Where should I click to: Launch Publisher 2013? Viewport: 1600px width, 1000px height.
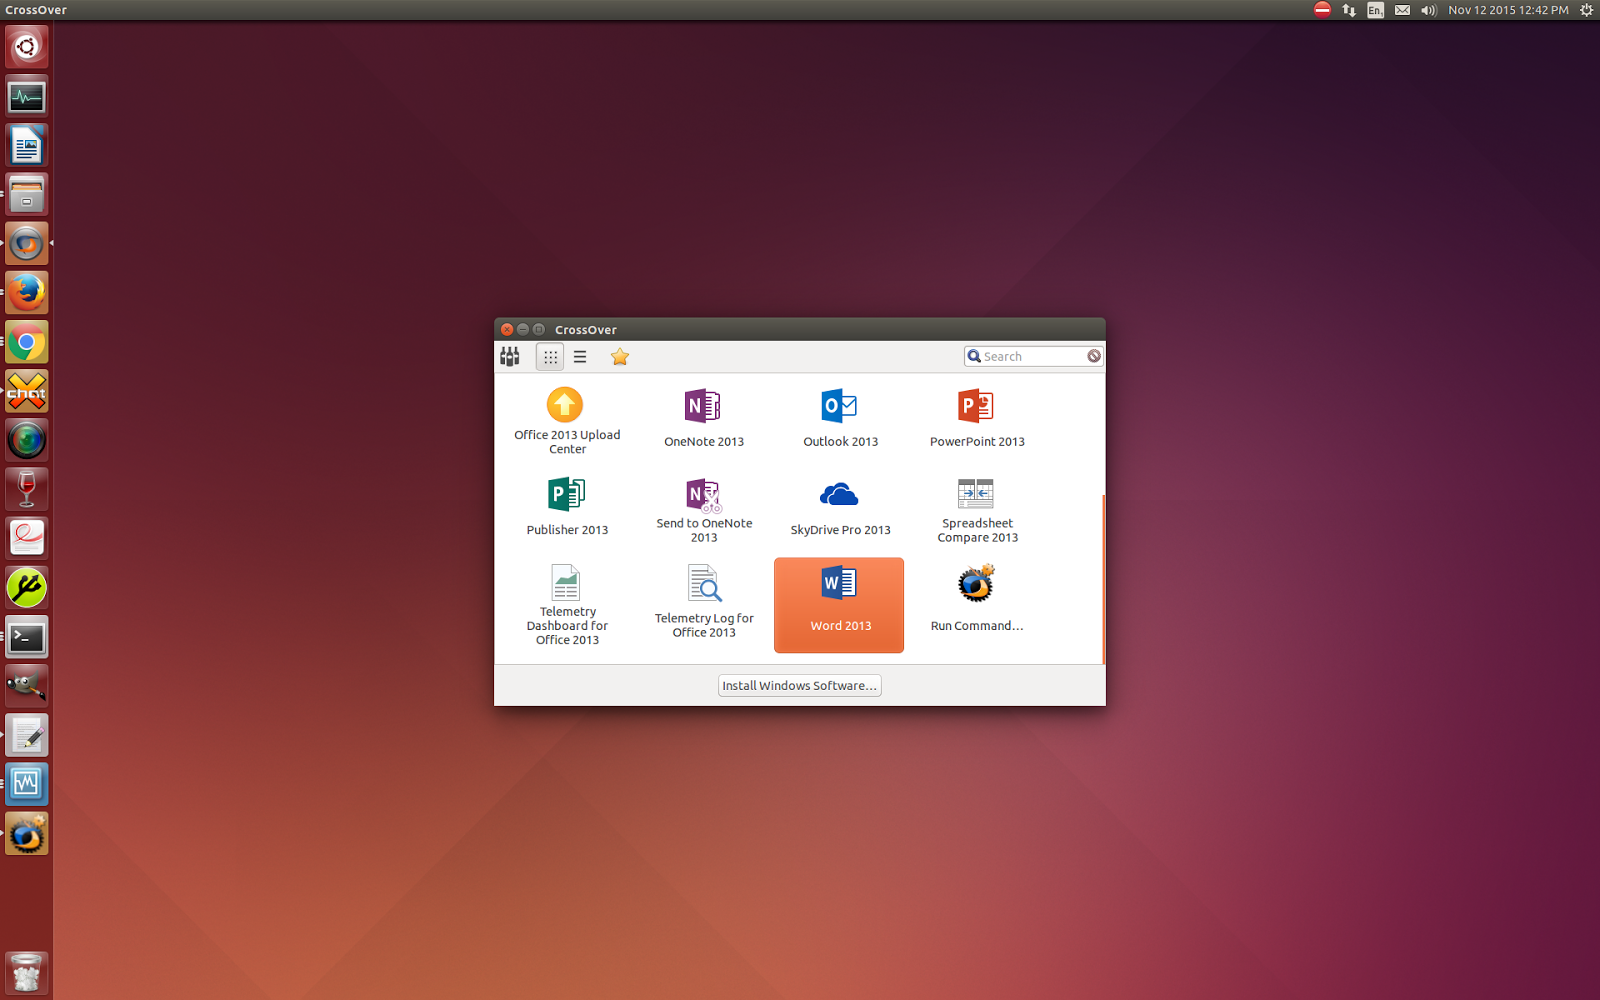[567, 507]
